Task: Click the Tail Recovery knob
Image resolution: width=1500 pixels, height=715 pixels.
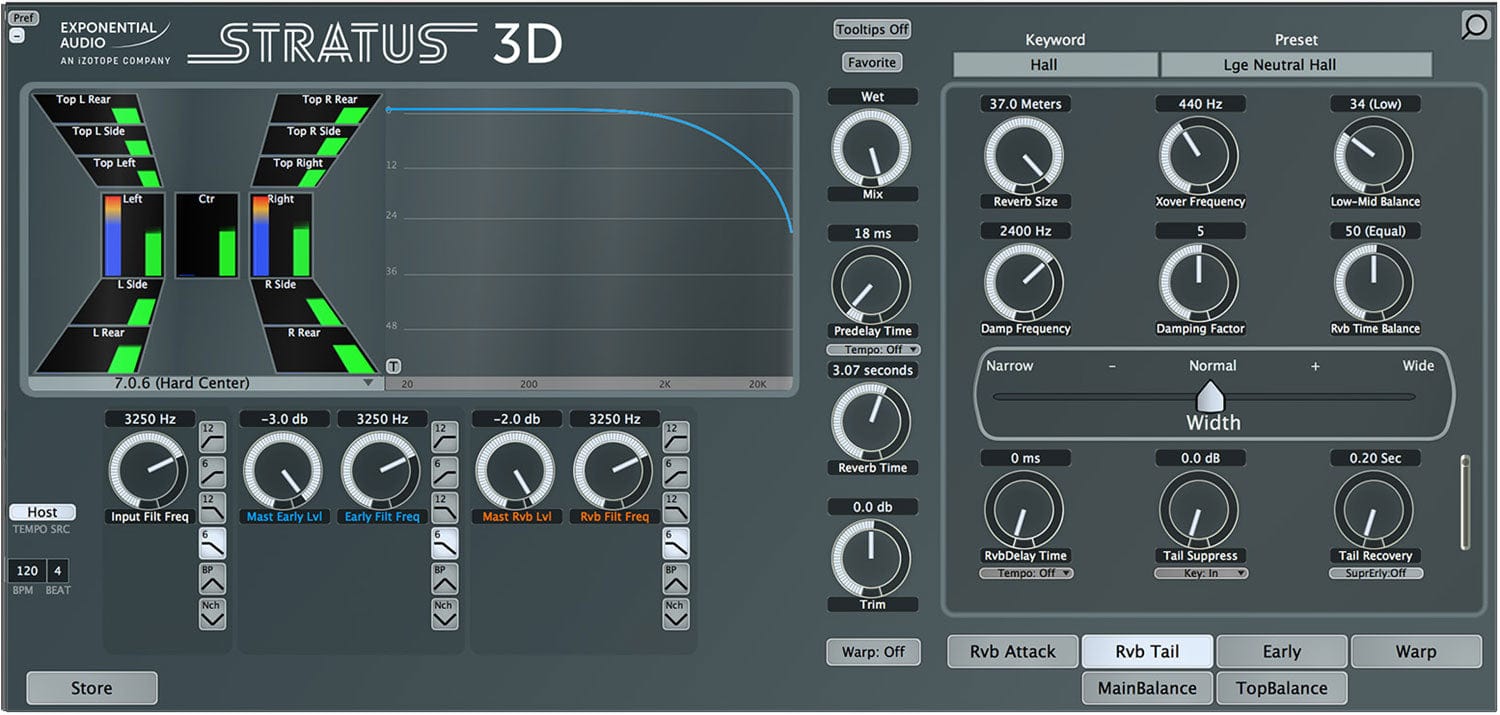Action: pyautogui.click(x=1374, y=510)
